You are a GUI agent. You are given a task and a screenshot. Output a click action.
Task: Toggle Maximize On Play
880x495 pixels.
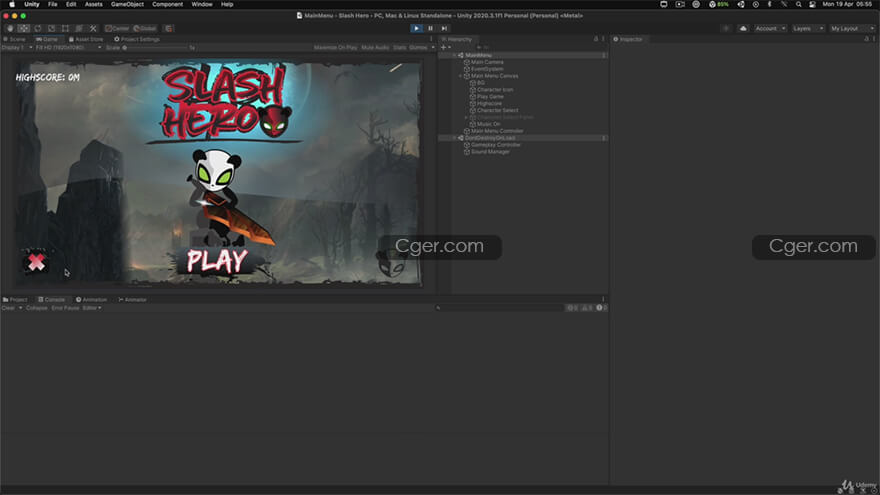(335, 48)
